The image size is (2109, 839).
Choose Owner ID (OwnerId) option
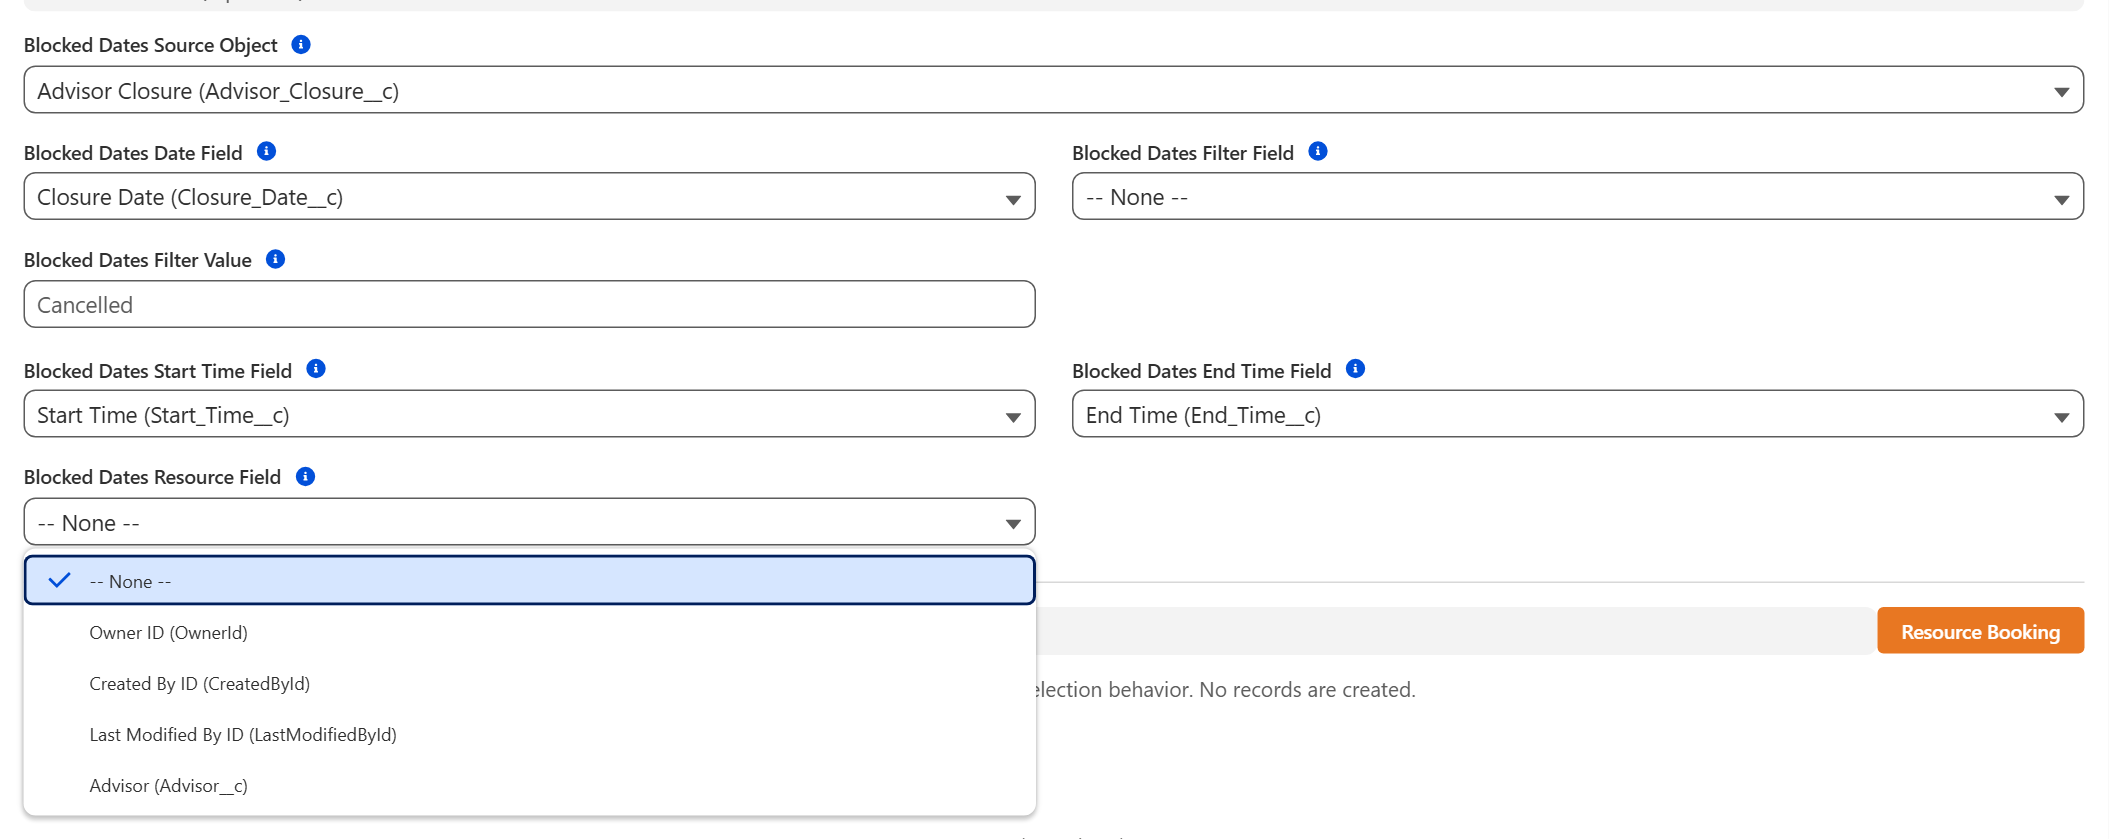[529, 632]
